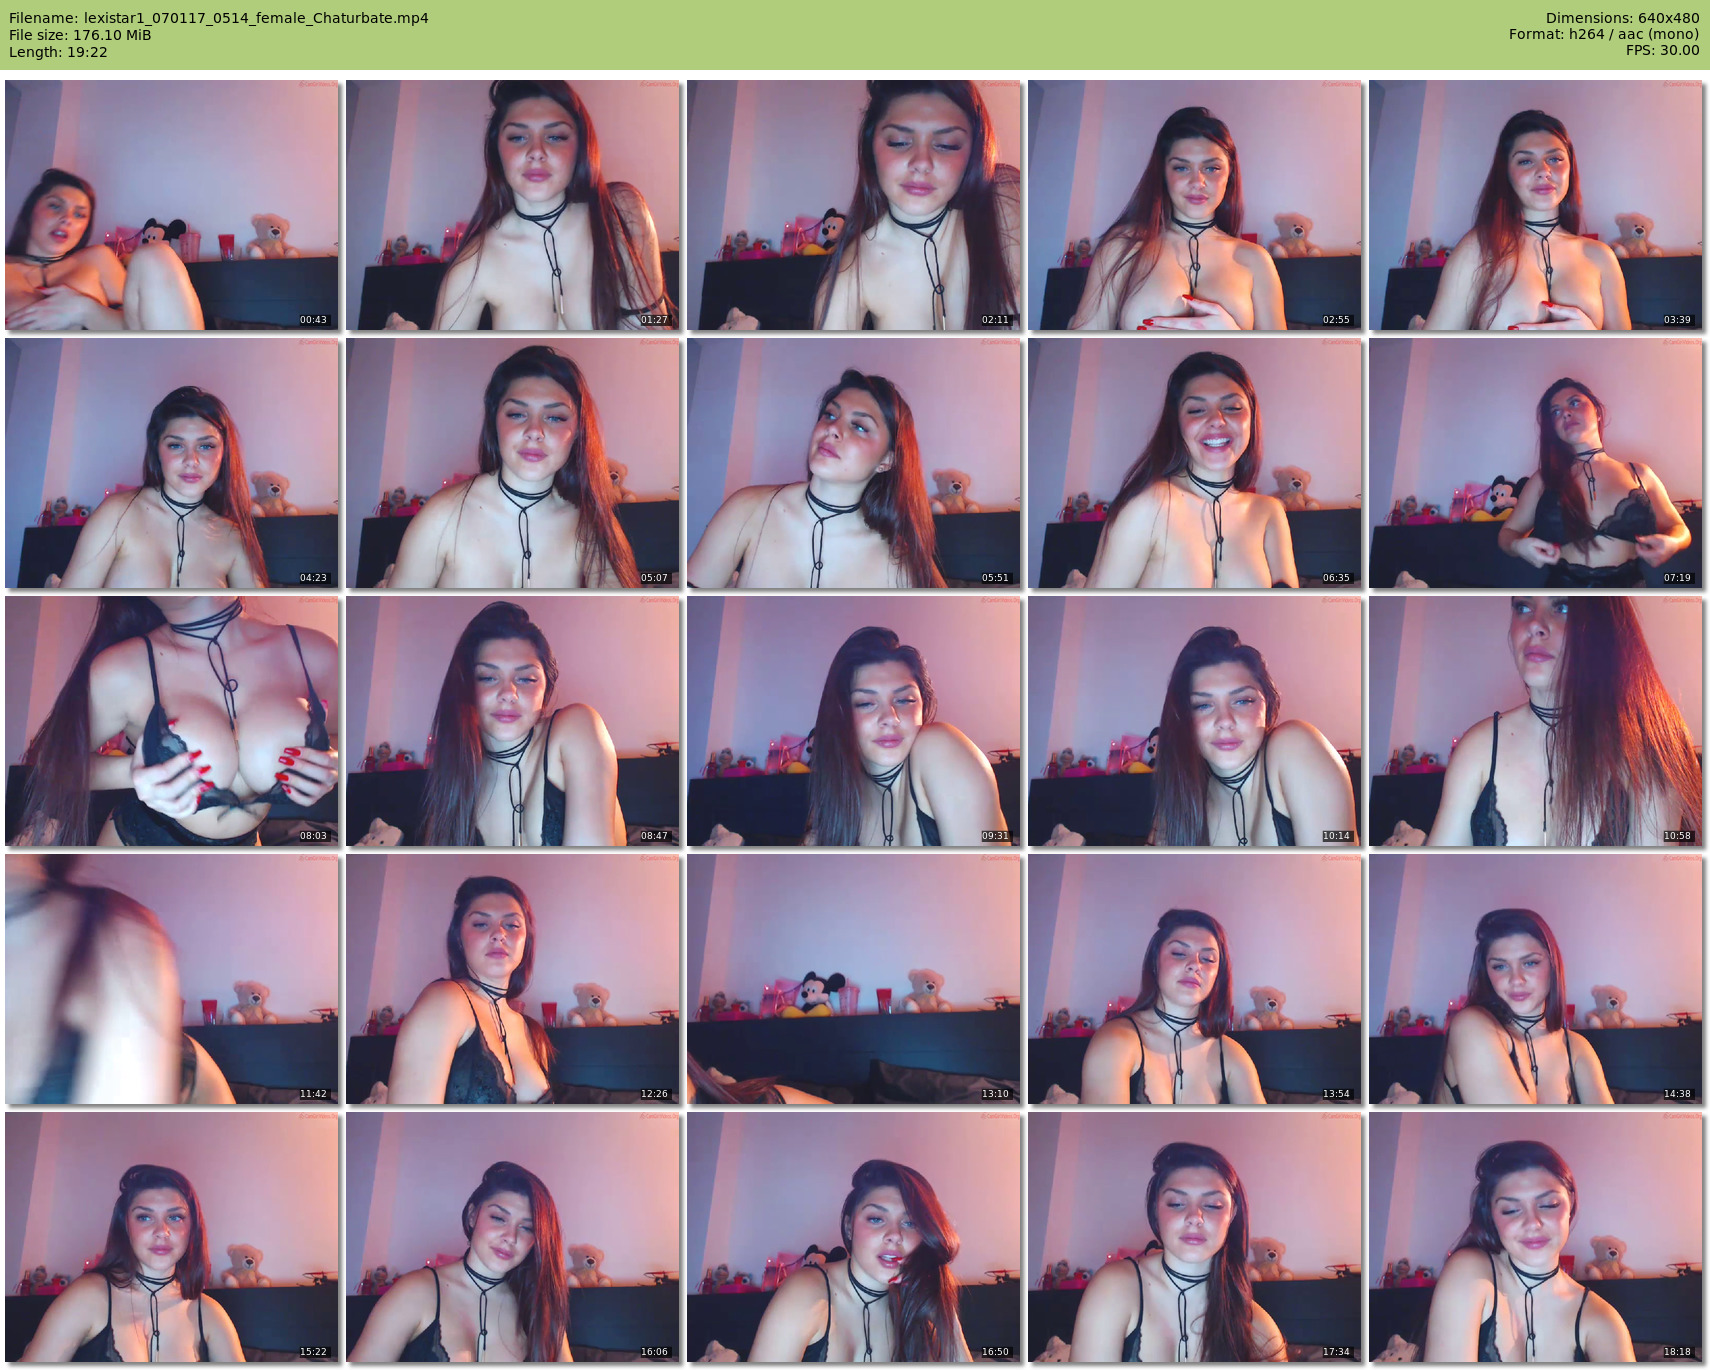1710x1370 pixels.
Task: Select the frame marked 01:27
Action: point(513,205)
